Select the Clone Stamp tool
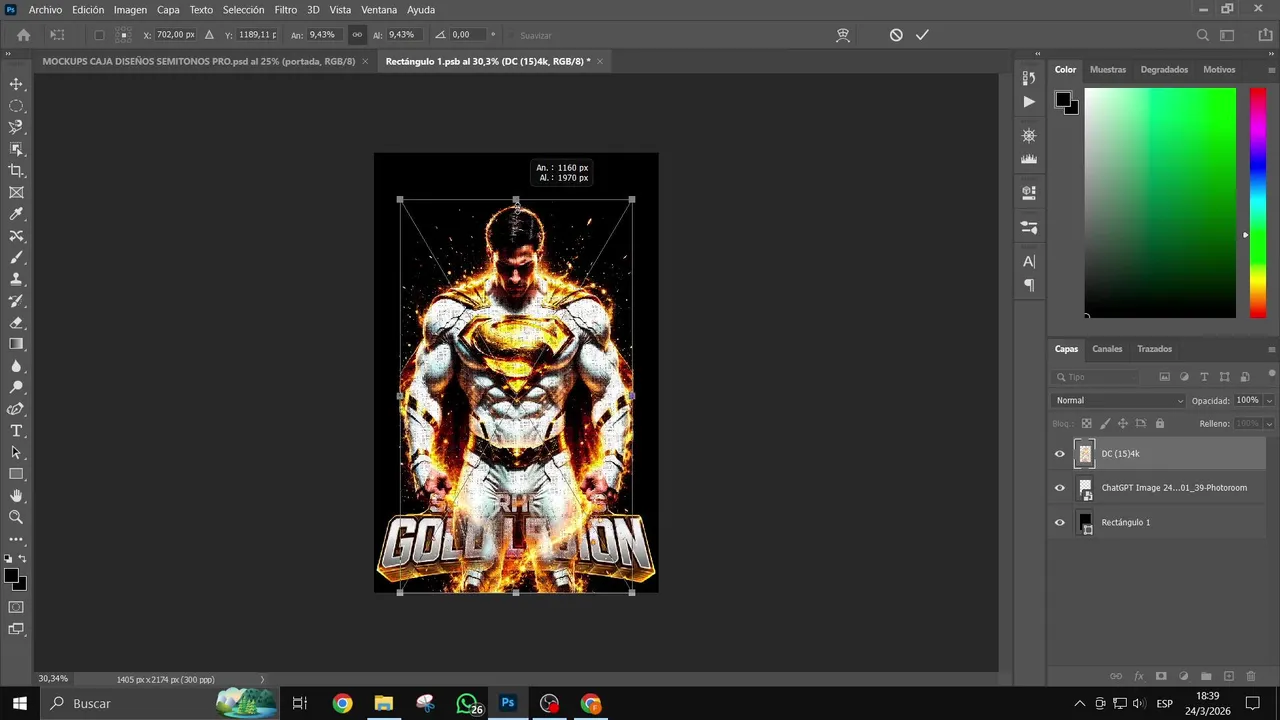1280x720 pixels. [16, 279]
